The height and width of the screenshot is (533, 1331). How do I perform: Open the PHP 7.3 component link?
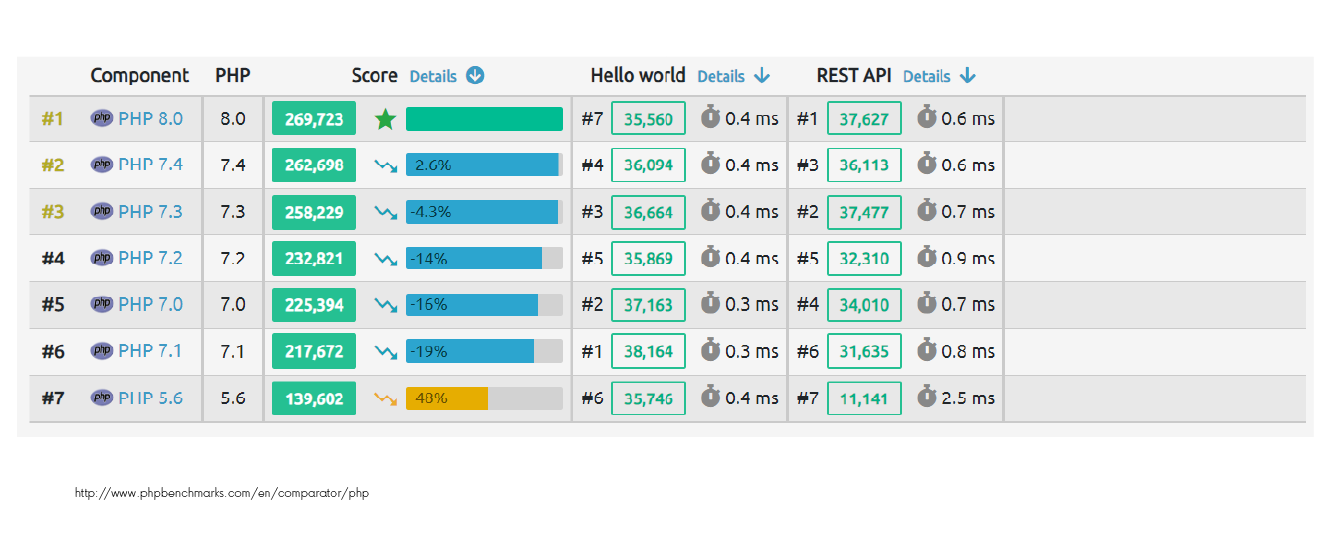[151, 211]
